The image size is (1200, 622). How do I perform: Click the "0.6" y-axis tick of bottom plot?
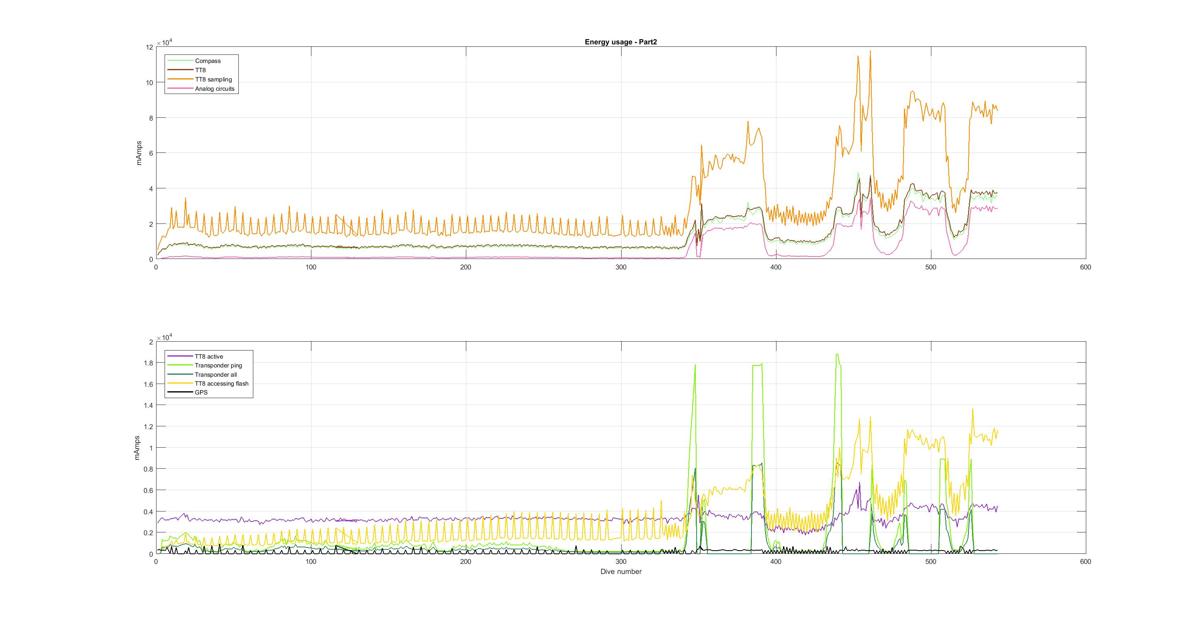(148, 490)
